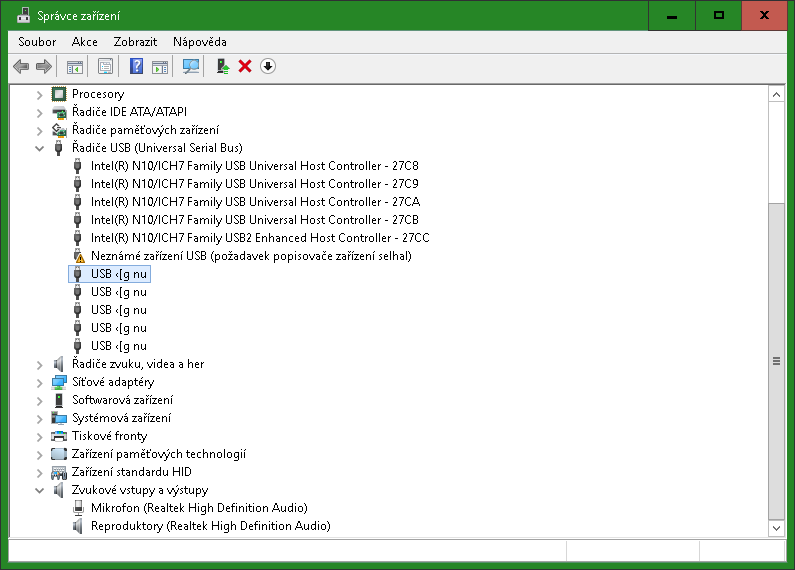The height and width of the screenshot is (570, 795).
Task: Select USB Host Controller - 27CB
Action: point(255,220)
